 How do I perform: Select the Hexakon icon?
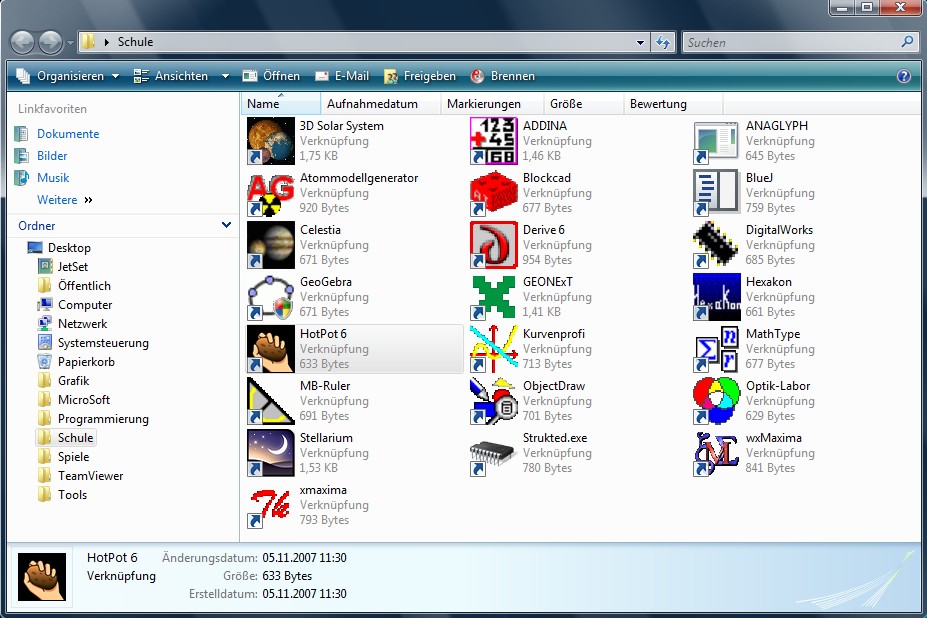tap(717, 297)
